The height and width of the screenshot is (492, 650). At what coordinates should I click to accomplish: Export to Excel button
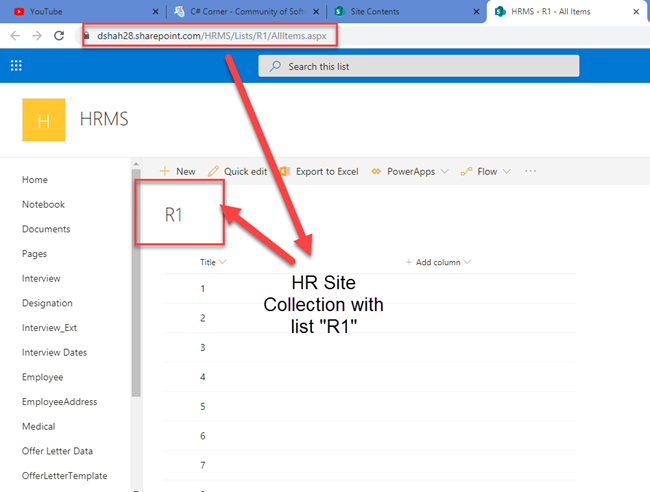tap(319, 171)
